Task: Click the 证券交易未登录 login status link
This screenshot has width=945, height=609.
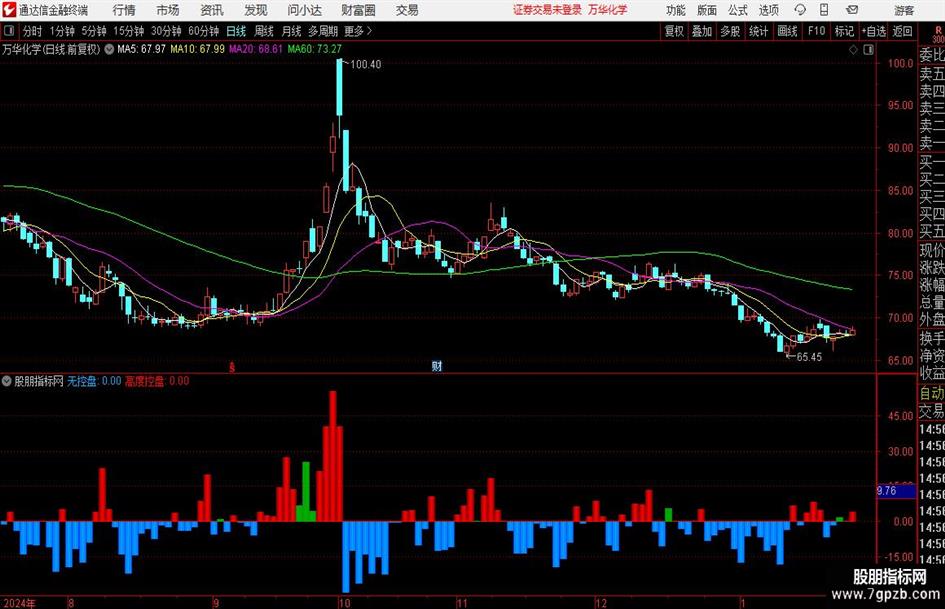Action: tap(547, 10)
